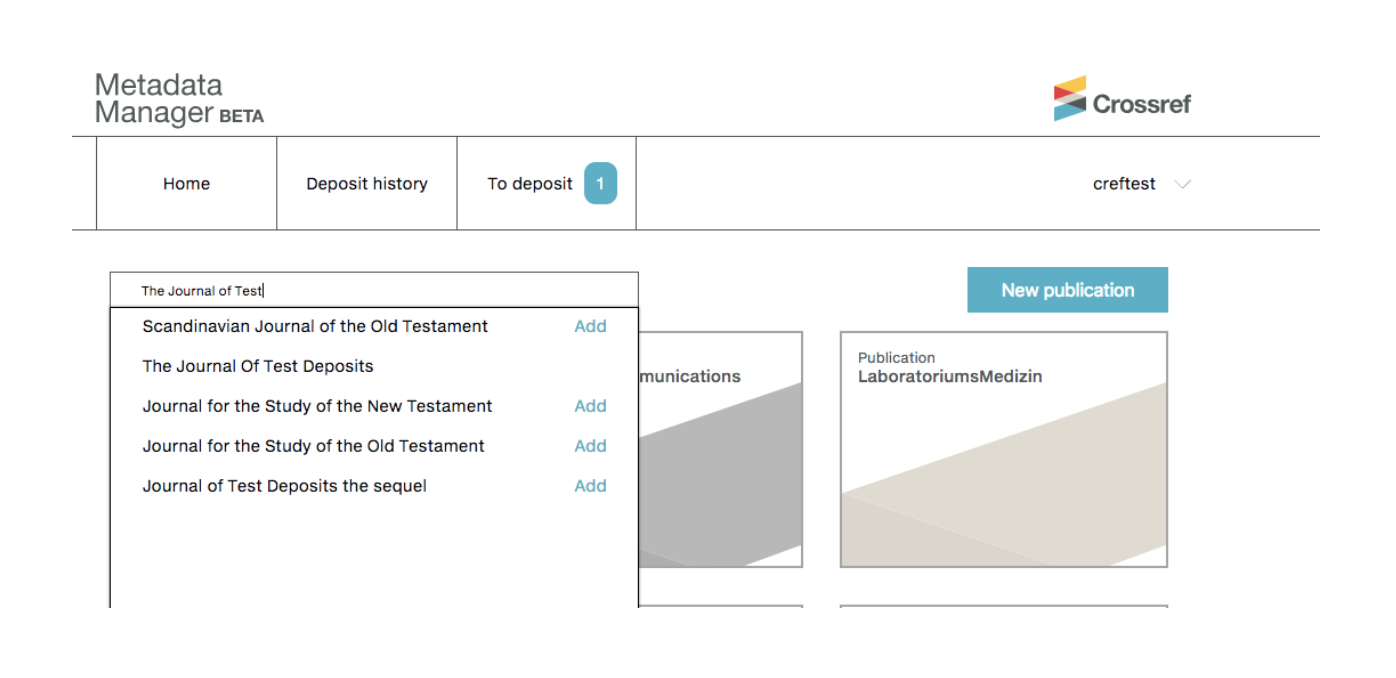Click the New publication button
The width and height of the screenshot is (1396, 678).
[1067, 290]
